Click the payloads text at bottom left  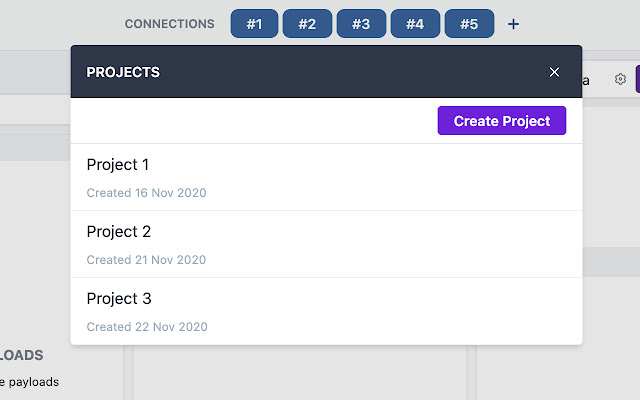(x=30, y=382)
